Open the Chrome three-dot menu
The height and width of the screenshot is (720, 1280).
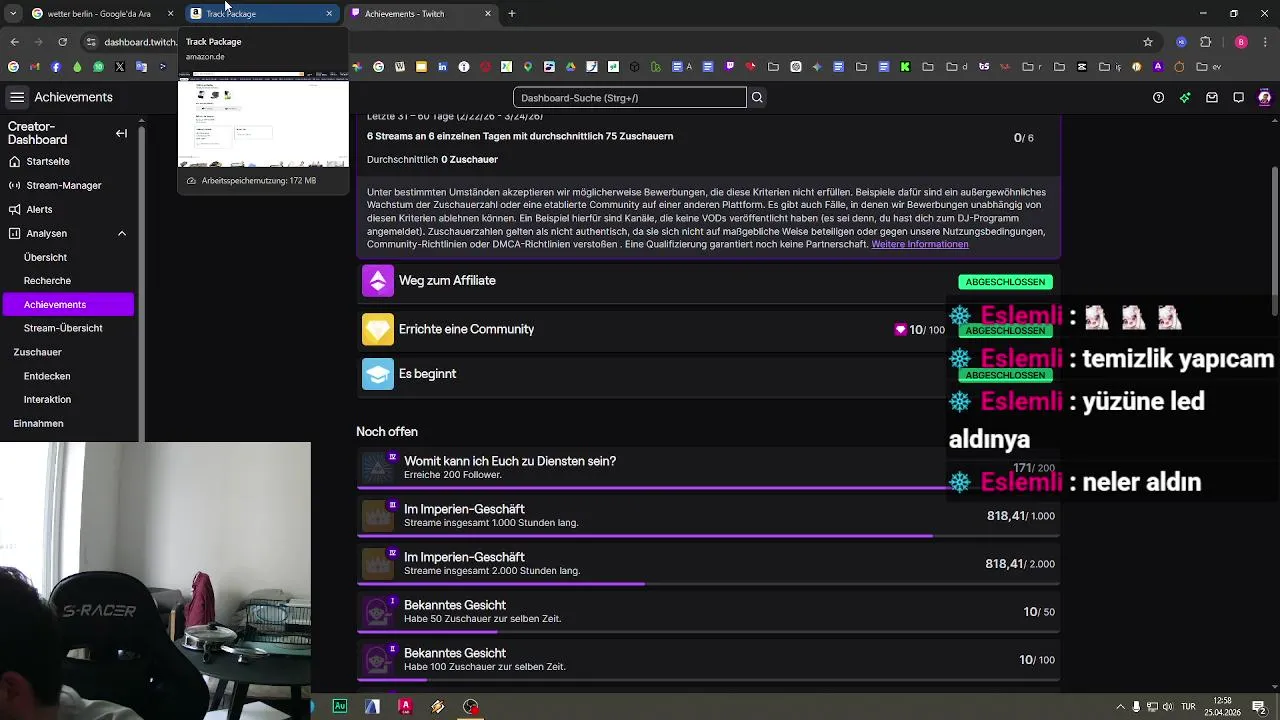1266,42
